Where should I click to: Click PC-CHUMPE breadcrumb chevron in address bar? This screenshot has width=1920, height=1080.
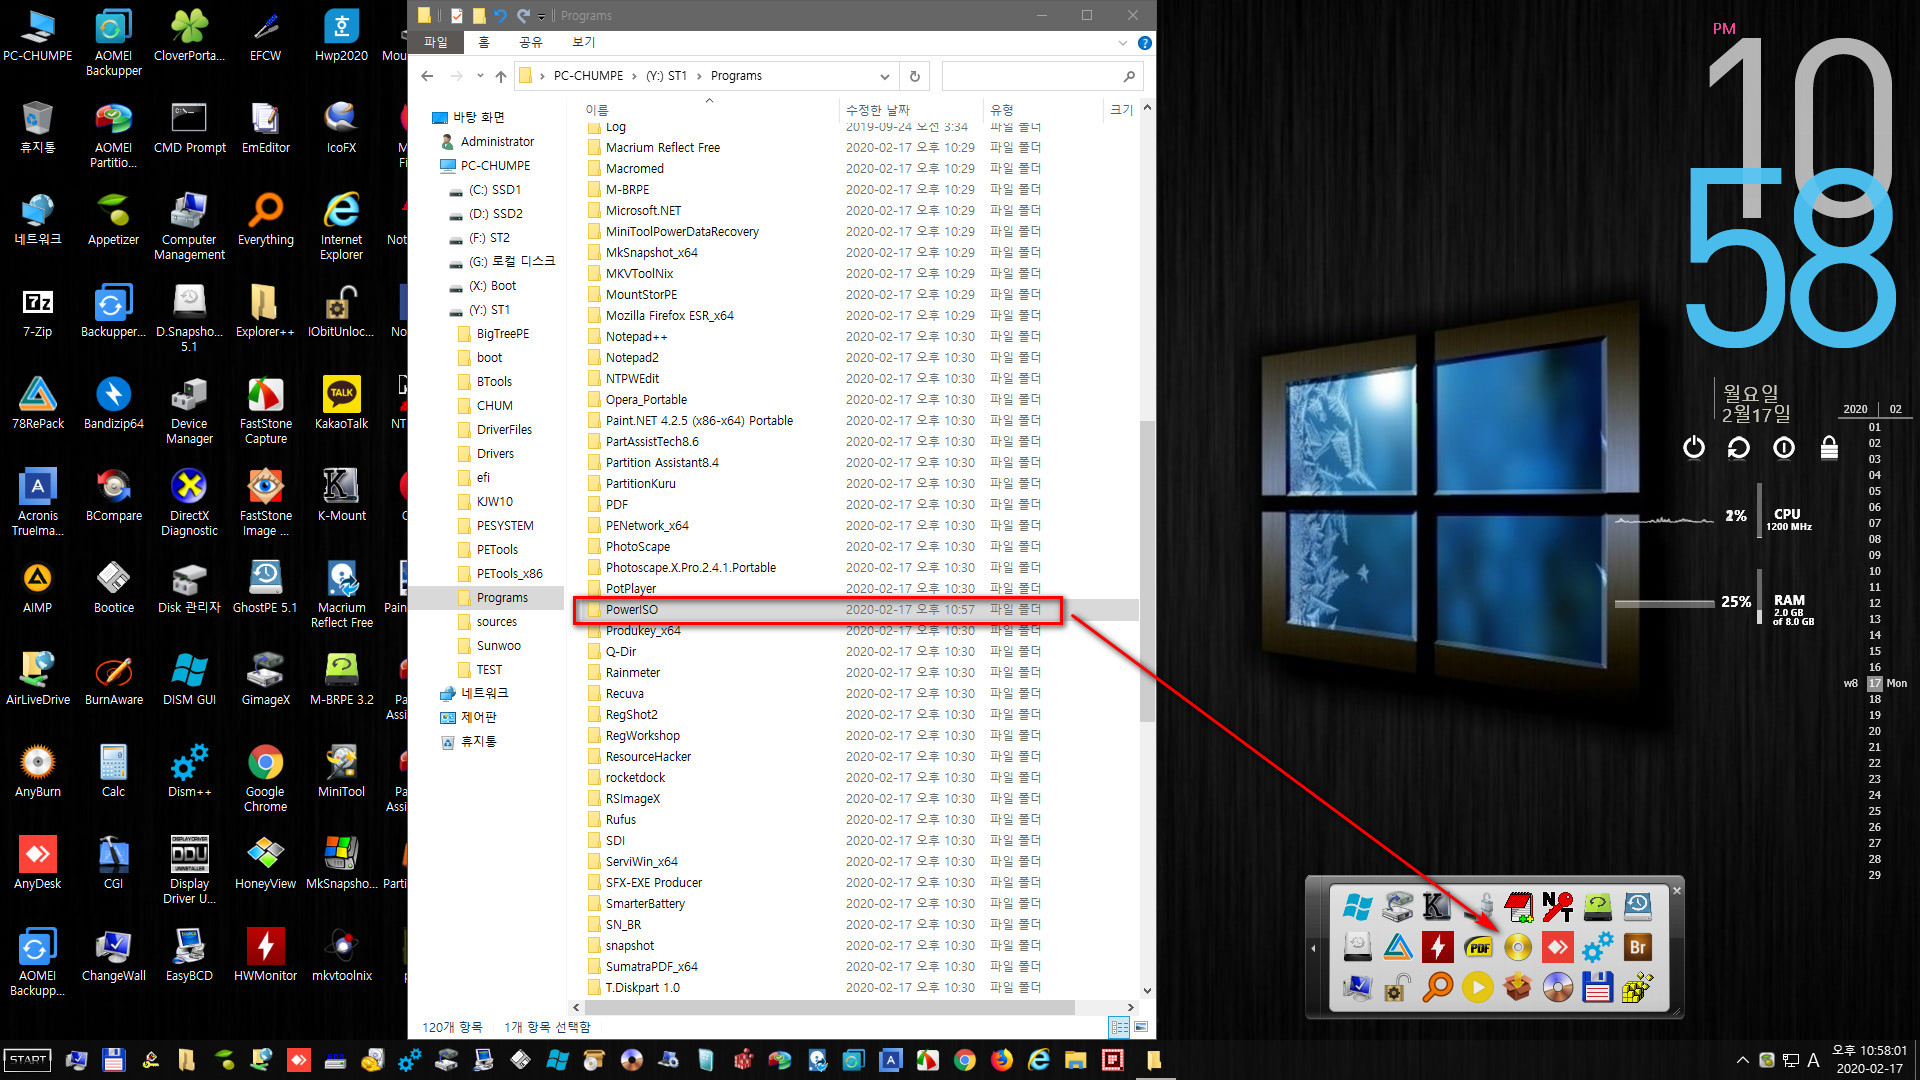634,76
